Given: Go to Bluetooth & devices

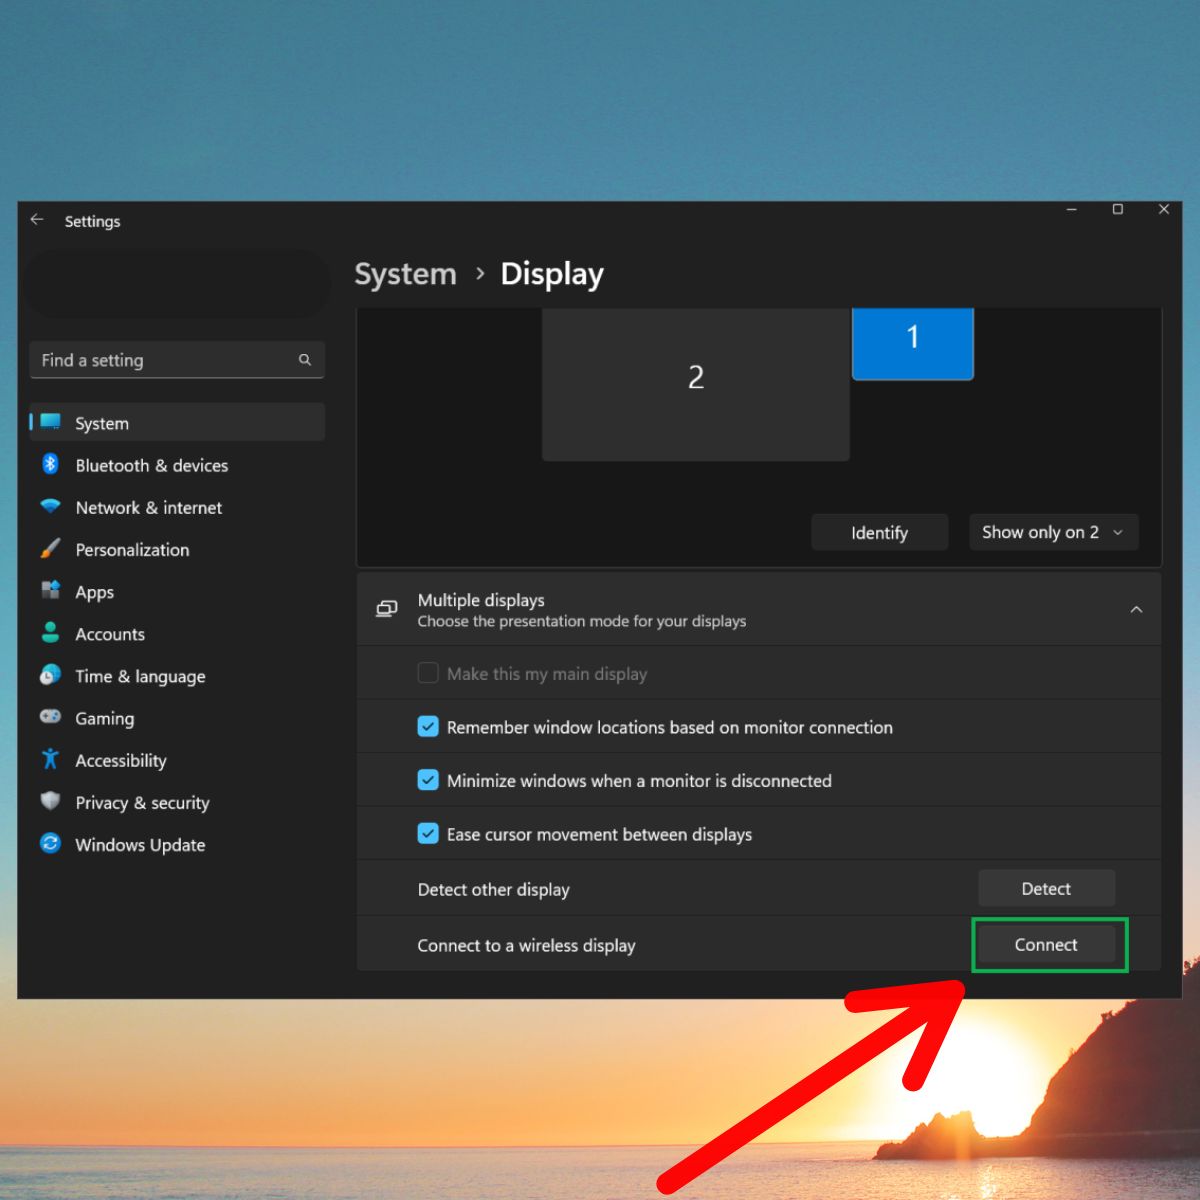Looking at the screenshot, I should click(x=177, y=465).
